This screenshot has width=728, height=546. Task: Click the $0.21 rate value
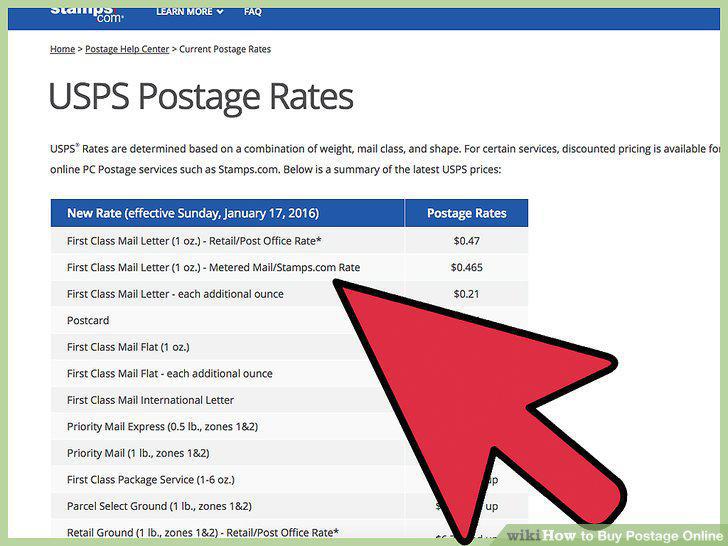[466, 294]
